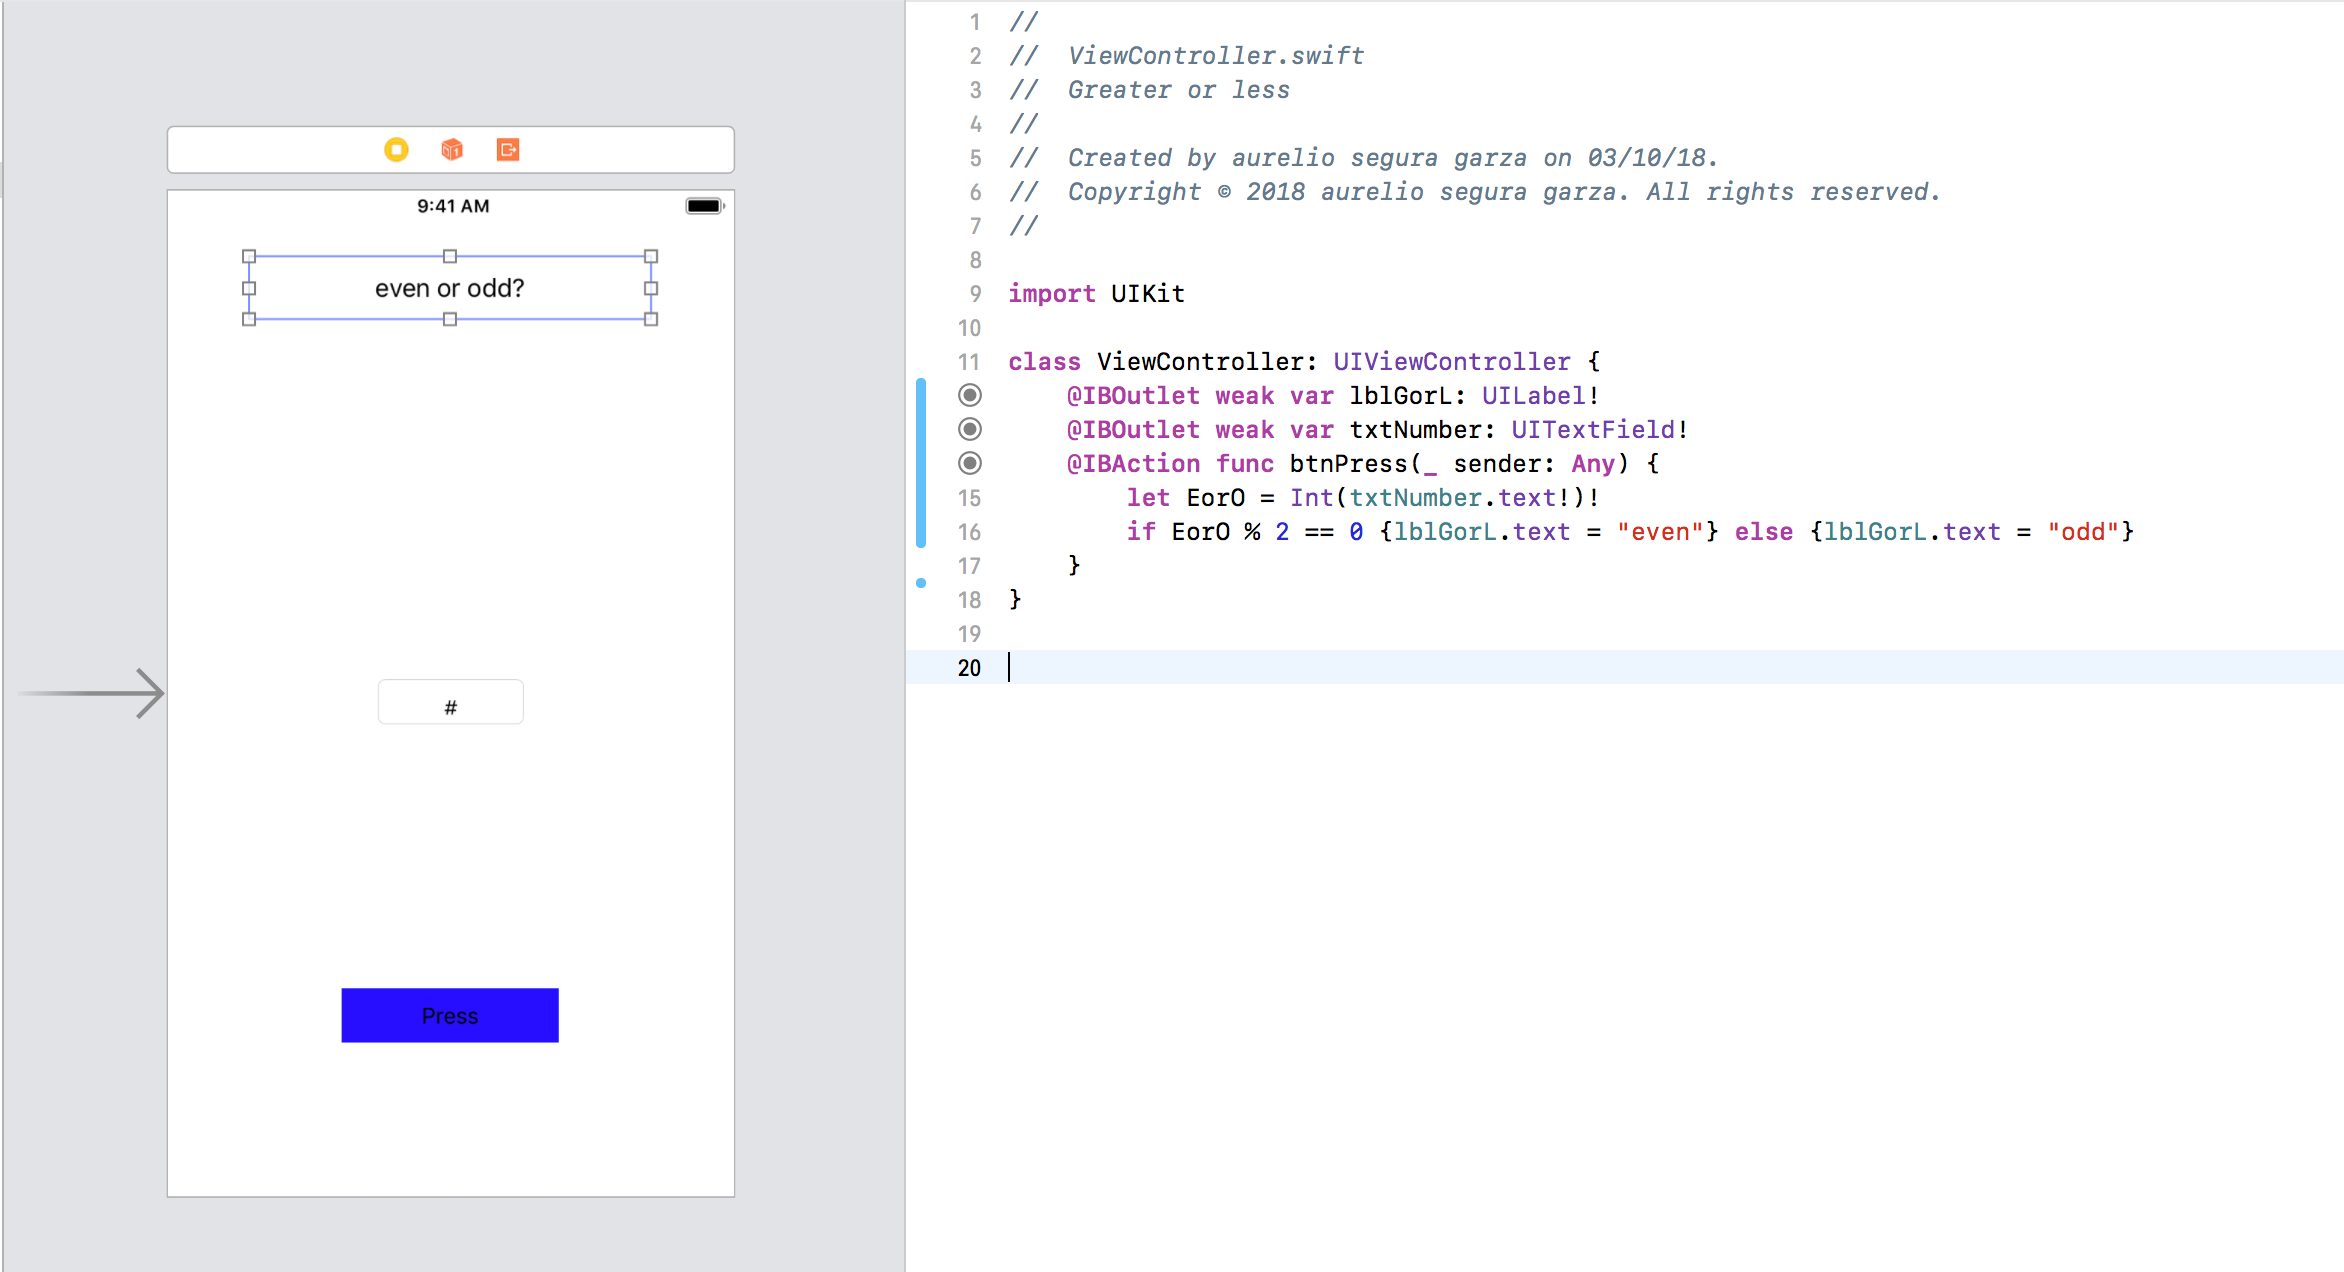Click the connection circle beside the btnPress action

tap(970, 463)
